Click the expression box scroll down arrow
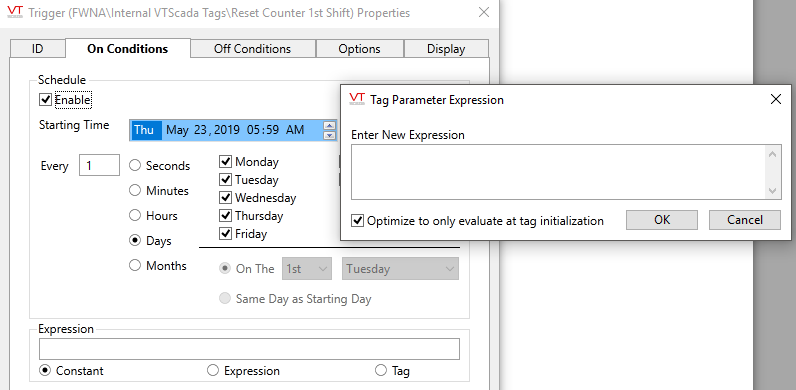 coord(772,191)
